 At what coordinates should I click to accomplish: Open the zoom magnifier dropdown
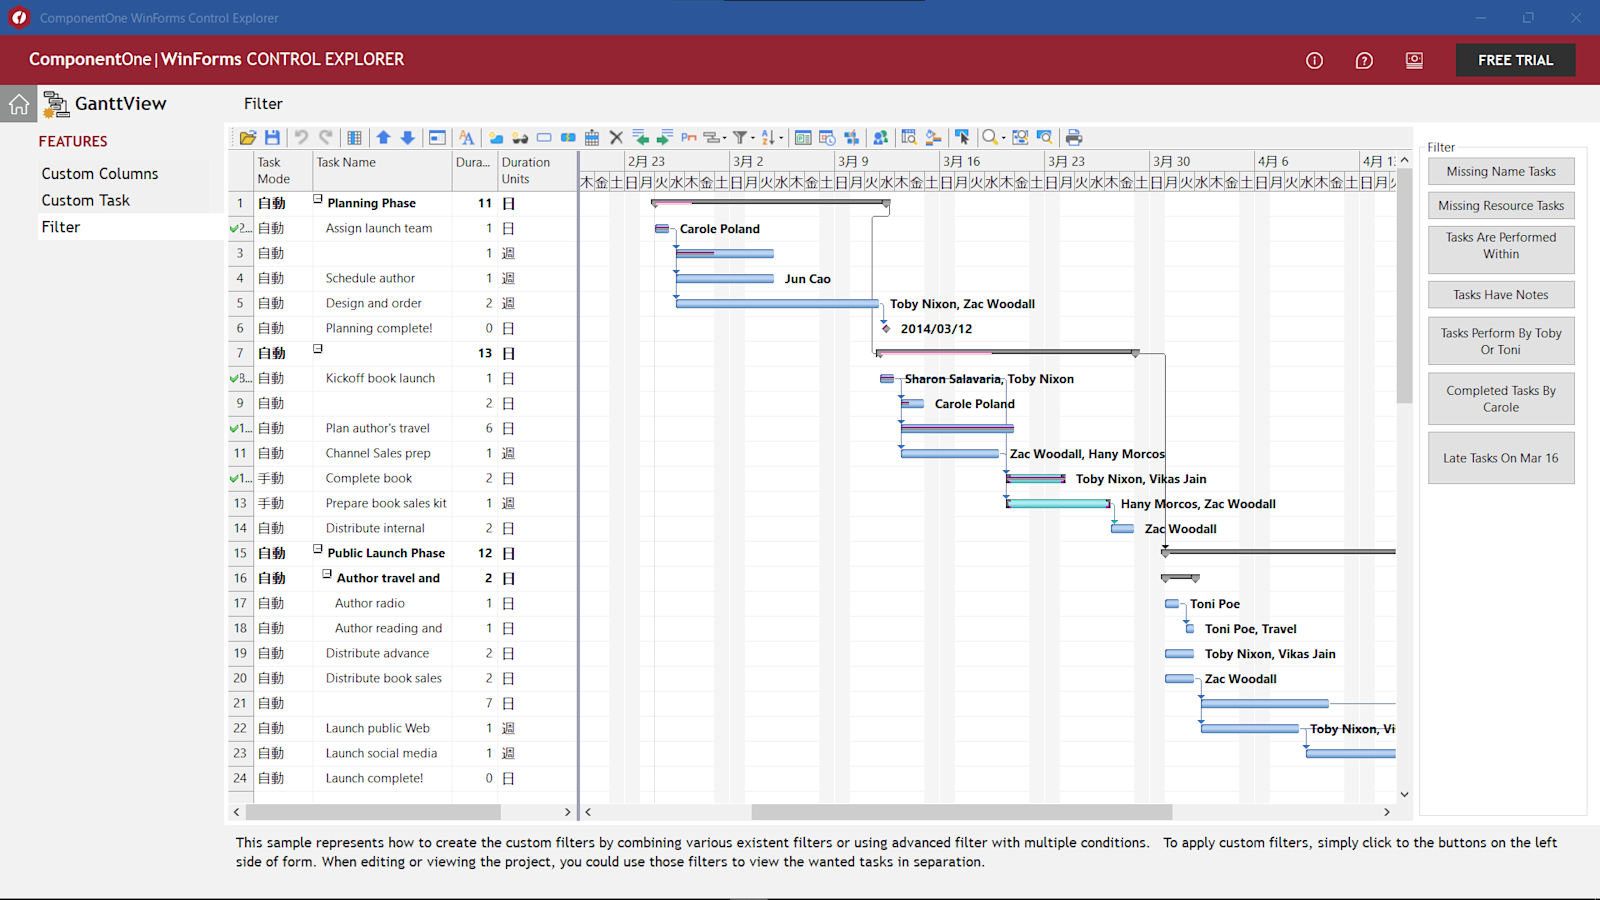[x=993, y=137]
